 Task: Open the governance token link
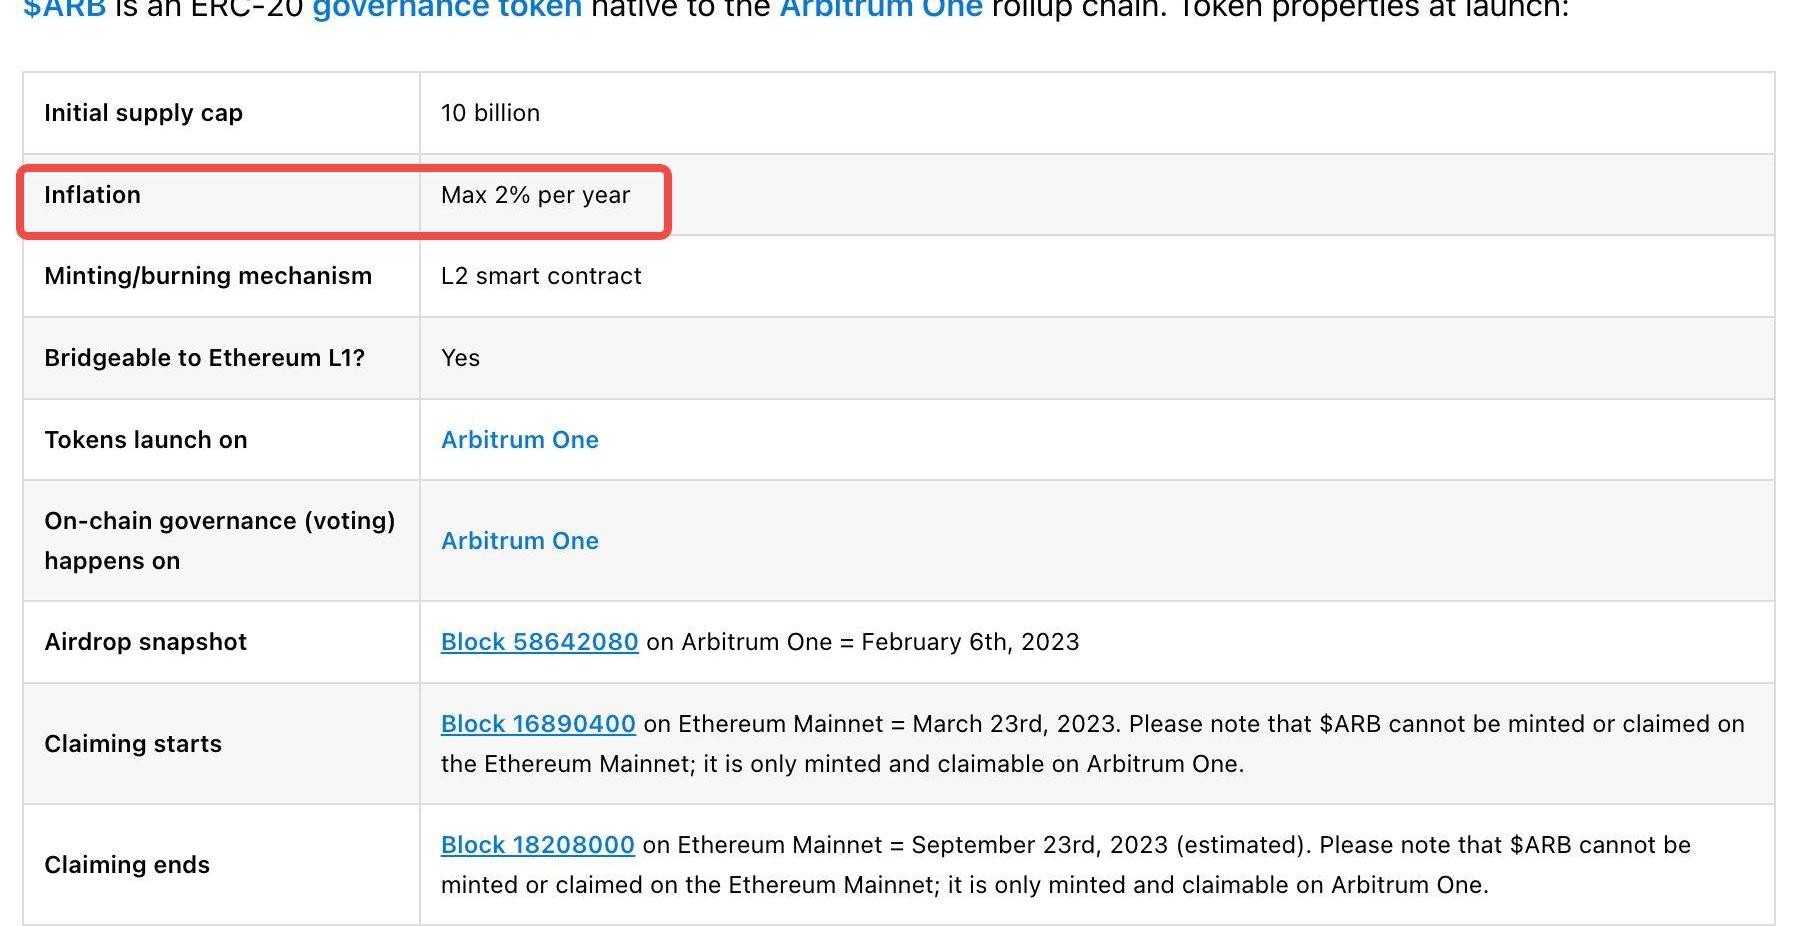[446, 9]
